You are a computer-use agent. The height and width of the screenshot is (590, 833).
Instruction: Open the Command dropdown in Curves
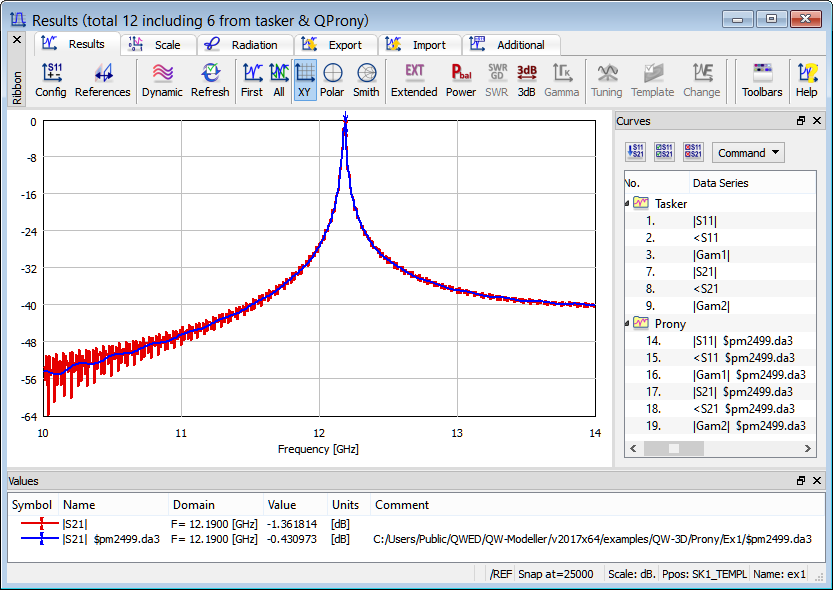tap(748, 153)
